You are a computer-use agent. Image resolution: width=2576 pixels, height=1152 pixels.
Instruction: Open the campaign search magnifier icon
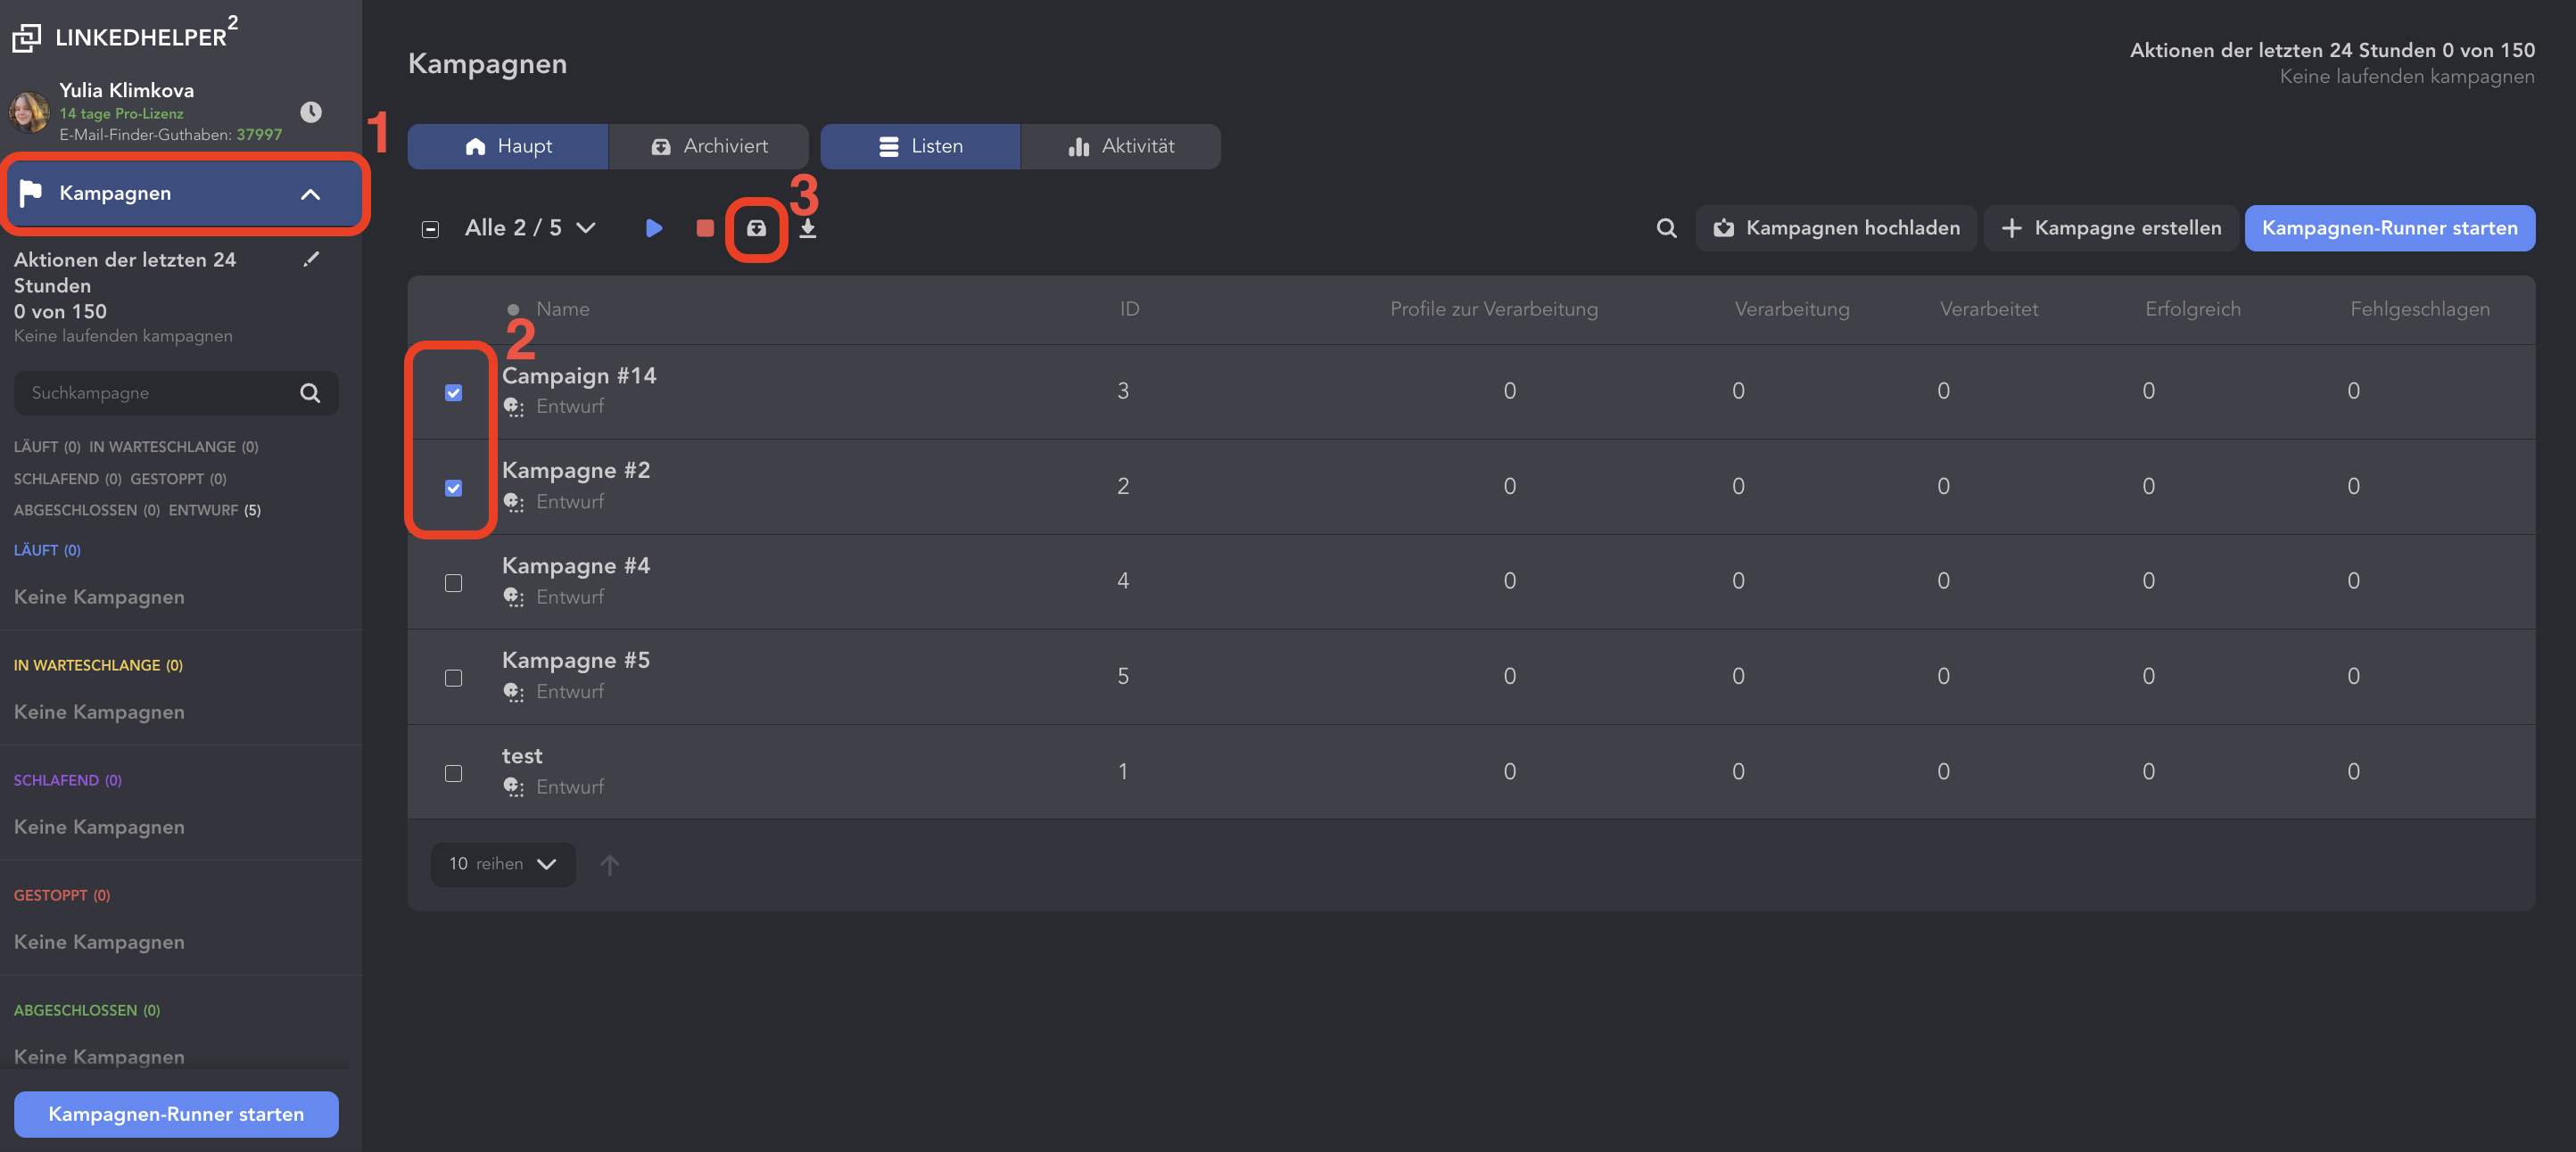point(1666,228)
